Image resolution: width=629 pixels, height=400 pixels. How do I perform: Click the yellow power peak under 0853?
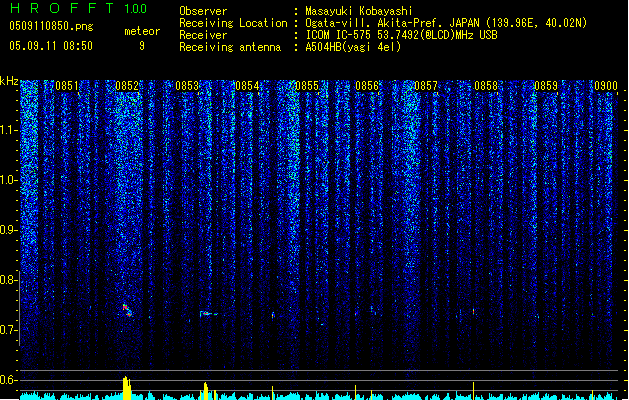click(206, 391)
